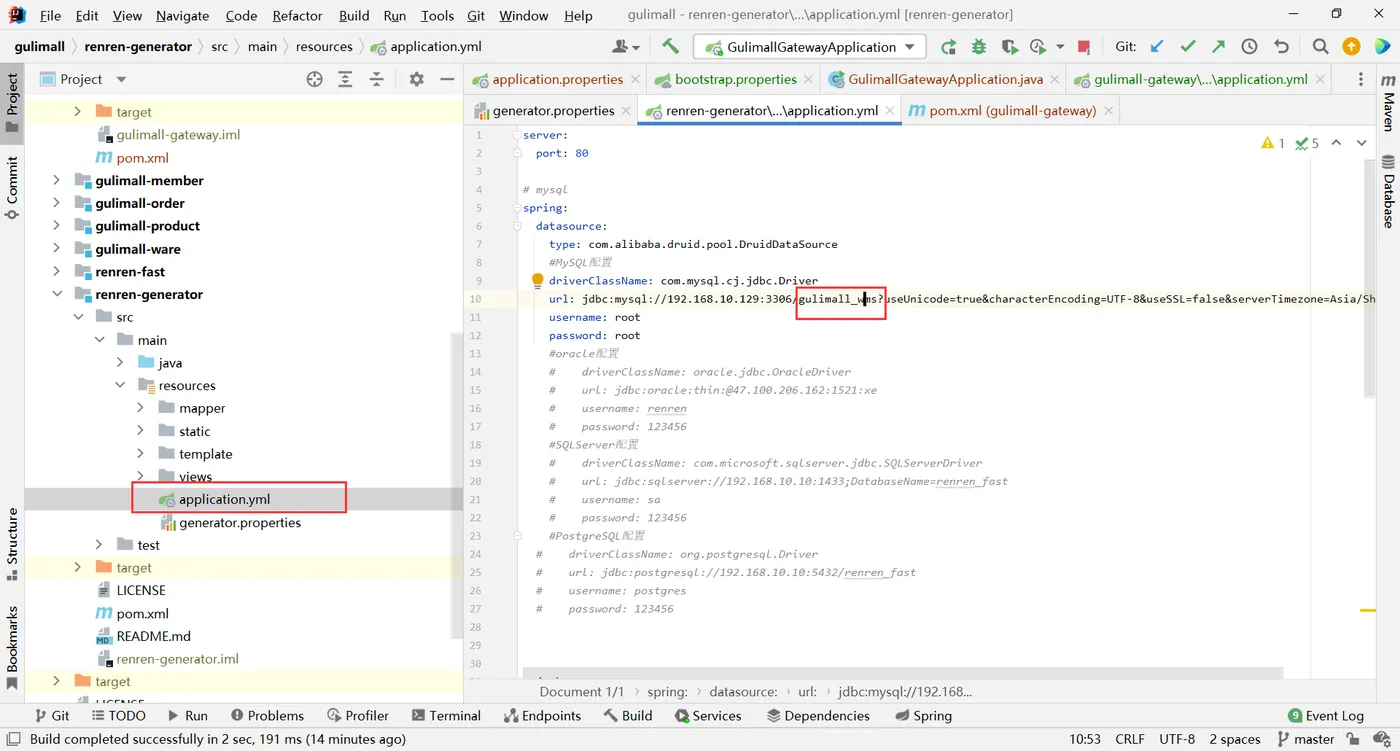Open the Event Log

1325,715
